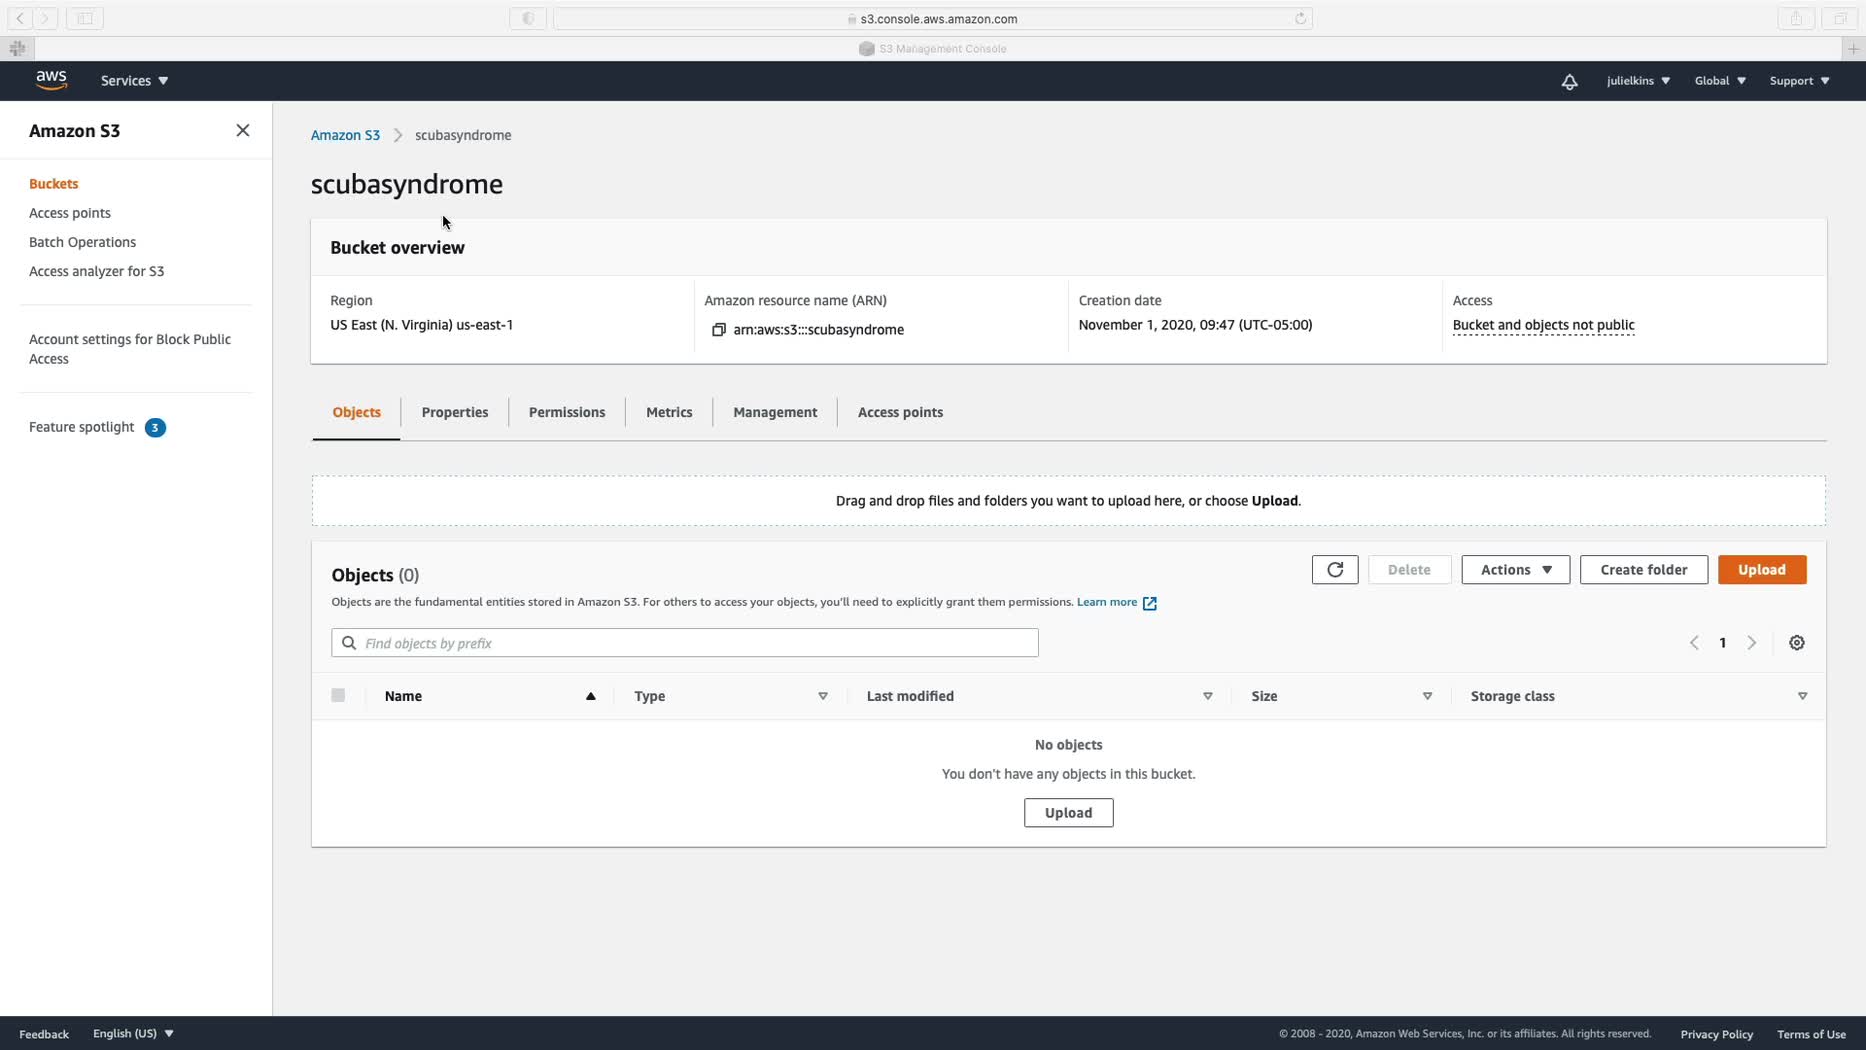Open Feature spotlight in sidebar
1866x1050 pixels.
click(x=81, y=427)
